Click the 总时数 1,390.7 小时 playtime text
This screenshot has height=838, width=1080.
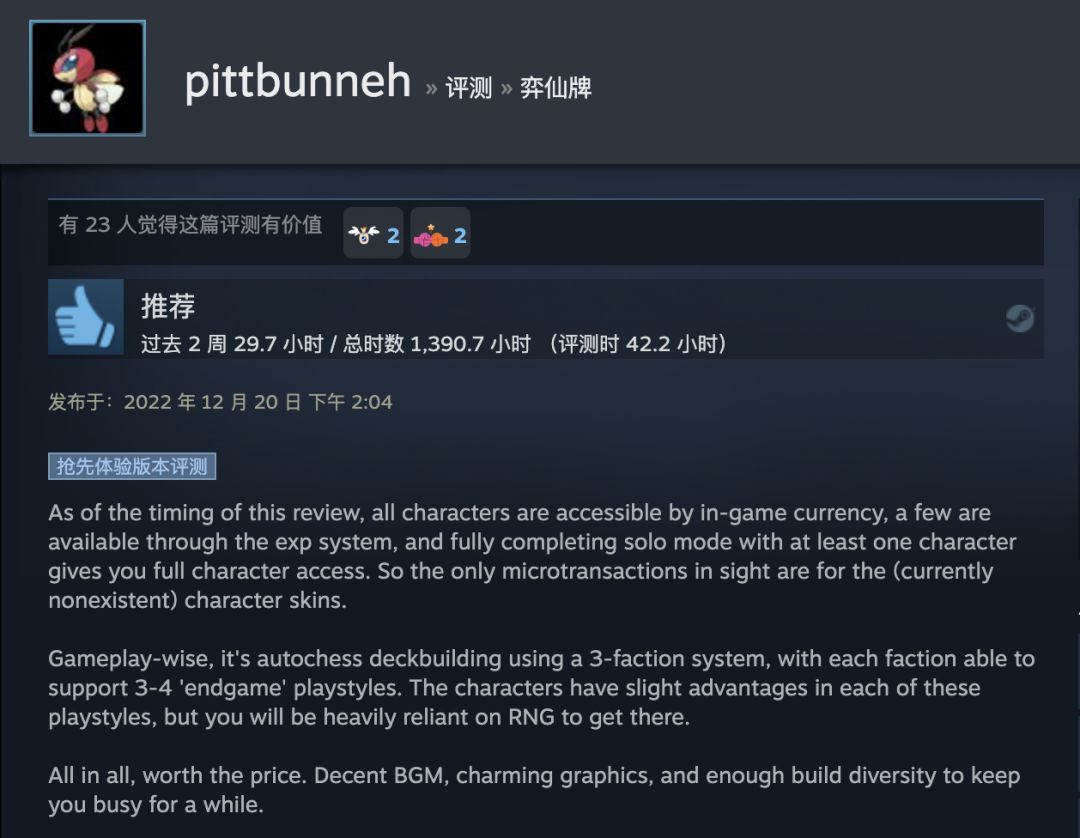coord(437,344)
